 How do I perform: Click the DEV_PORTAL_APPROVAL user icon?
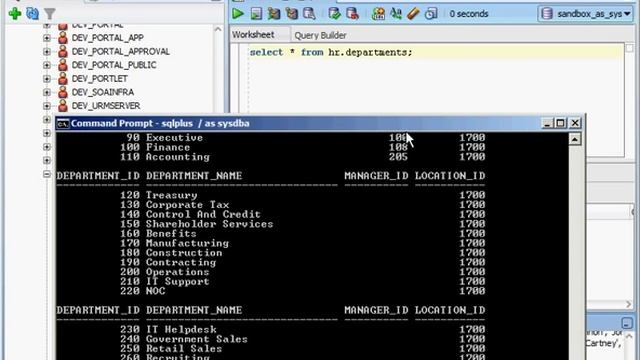click(62, 51)
